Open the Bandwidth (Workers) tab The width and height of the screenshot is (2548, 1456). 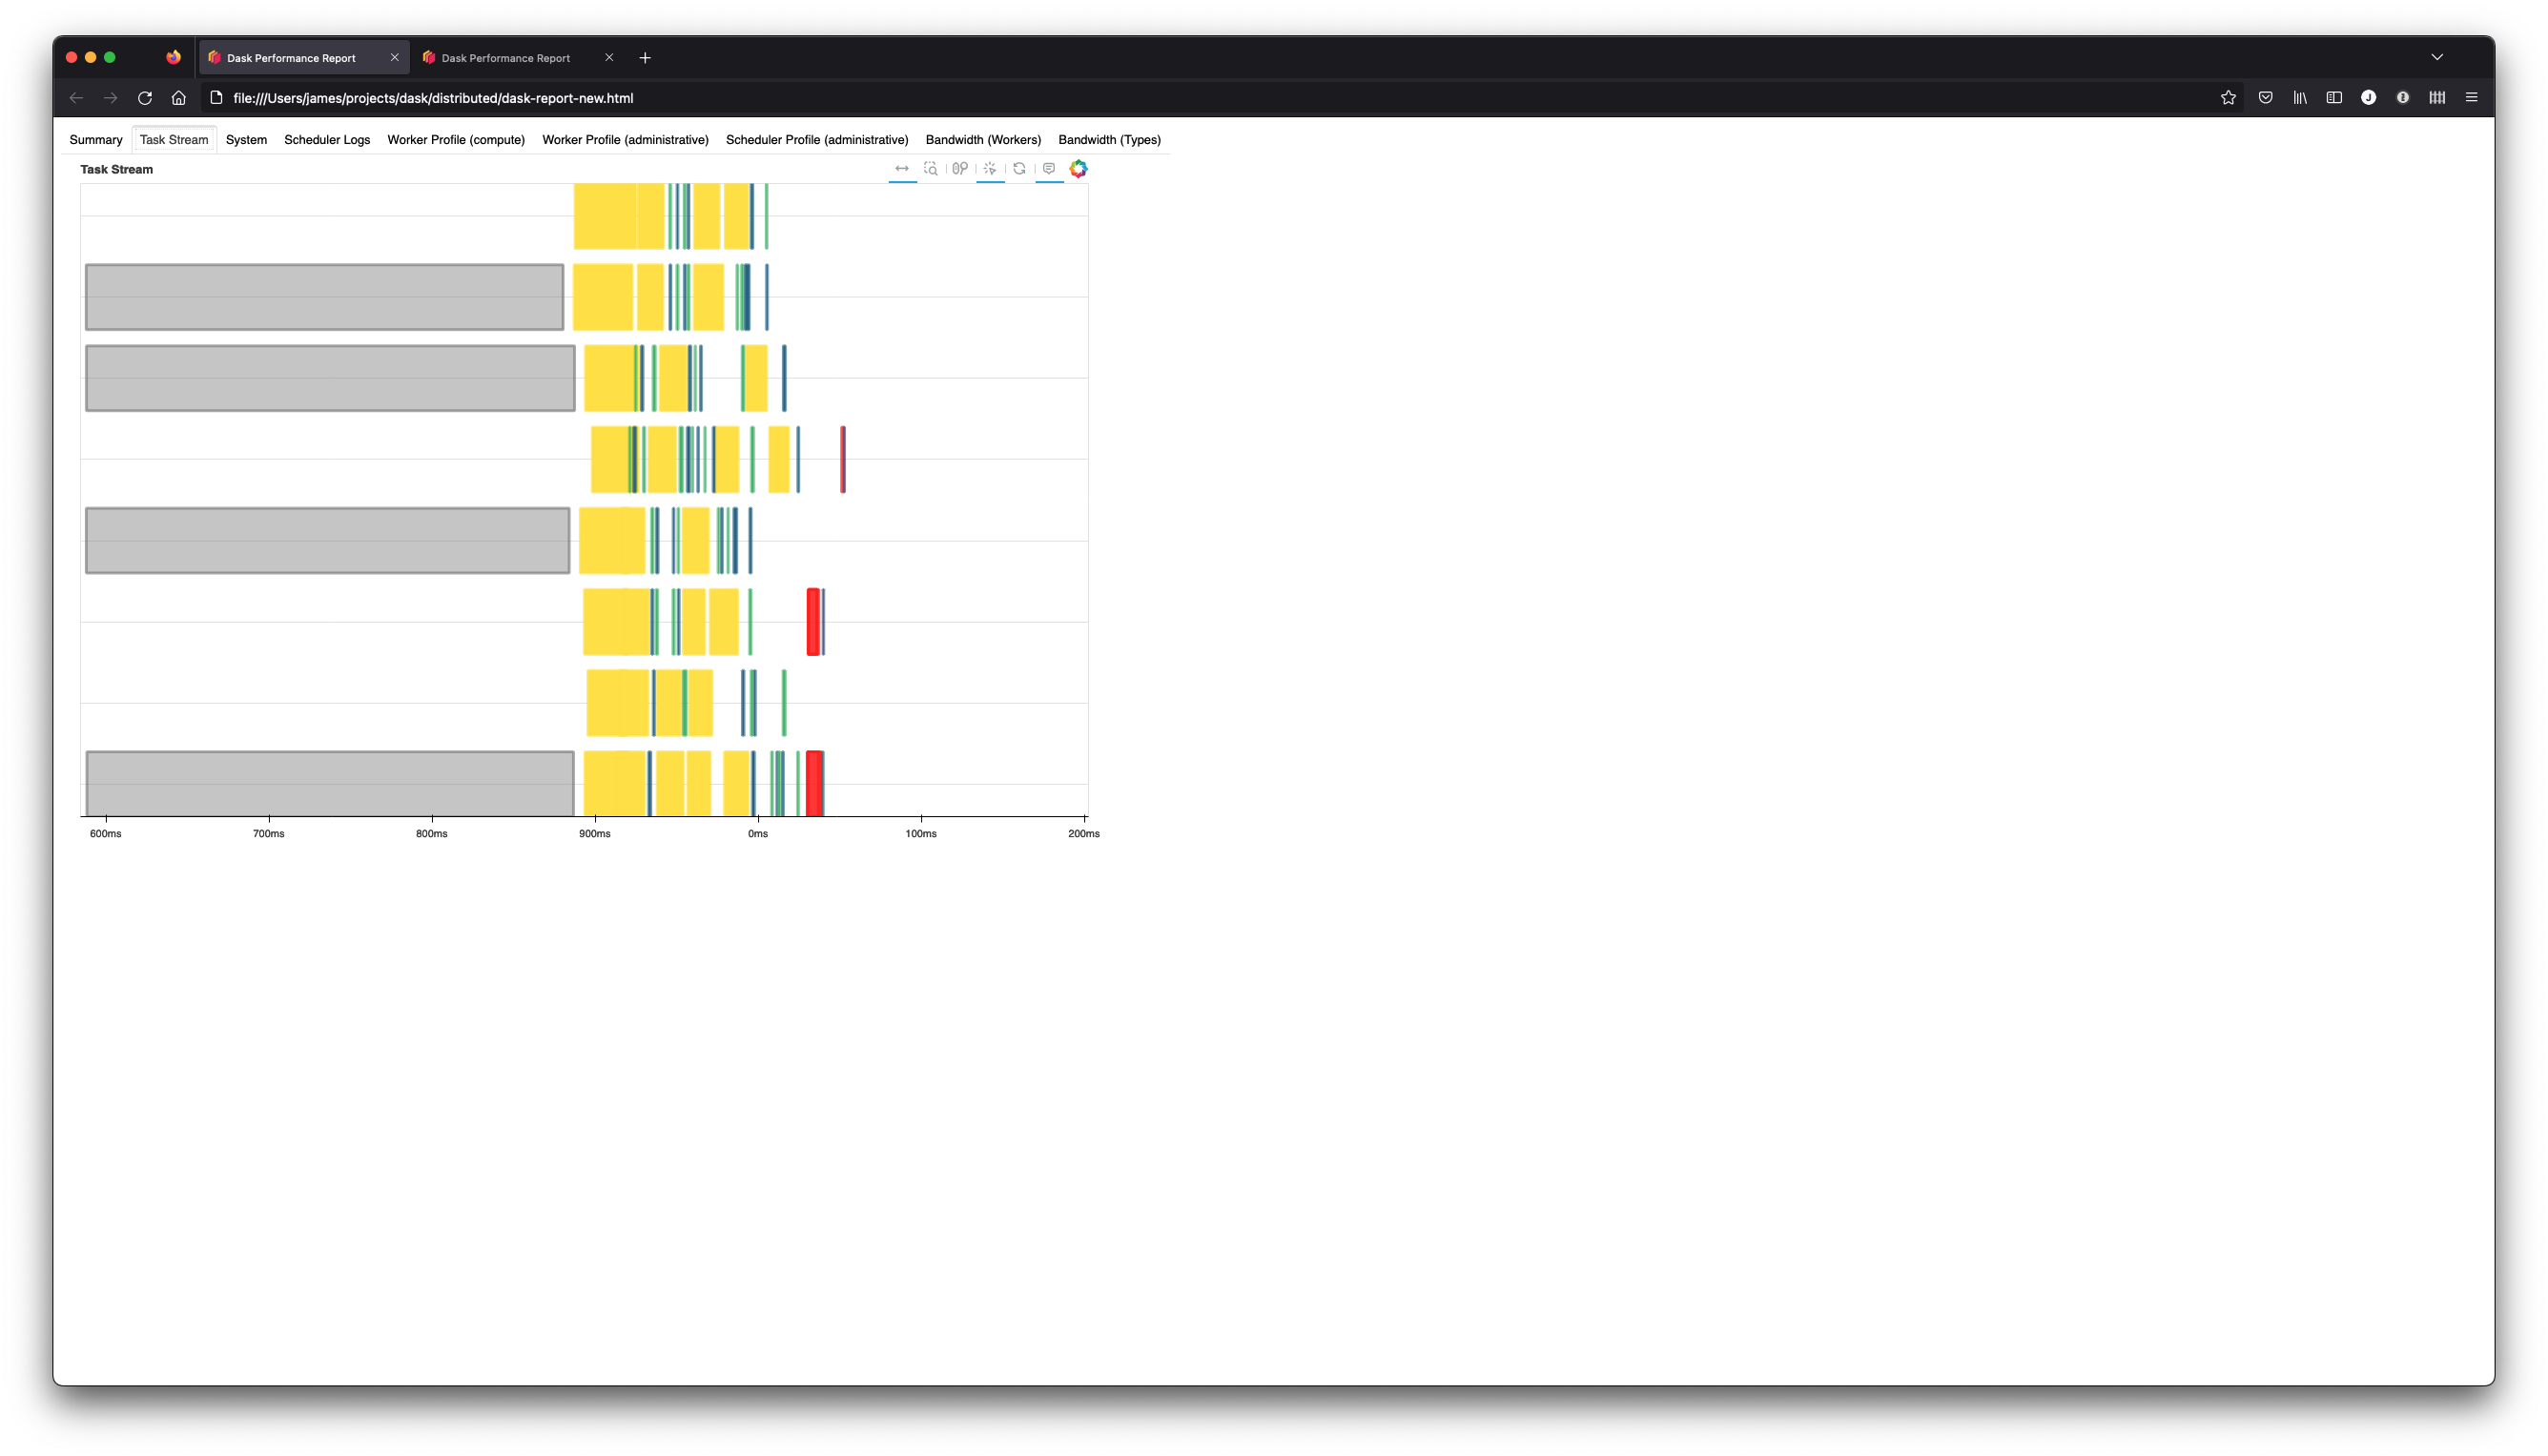coord(983,140)
